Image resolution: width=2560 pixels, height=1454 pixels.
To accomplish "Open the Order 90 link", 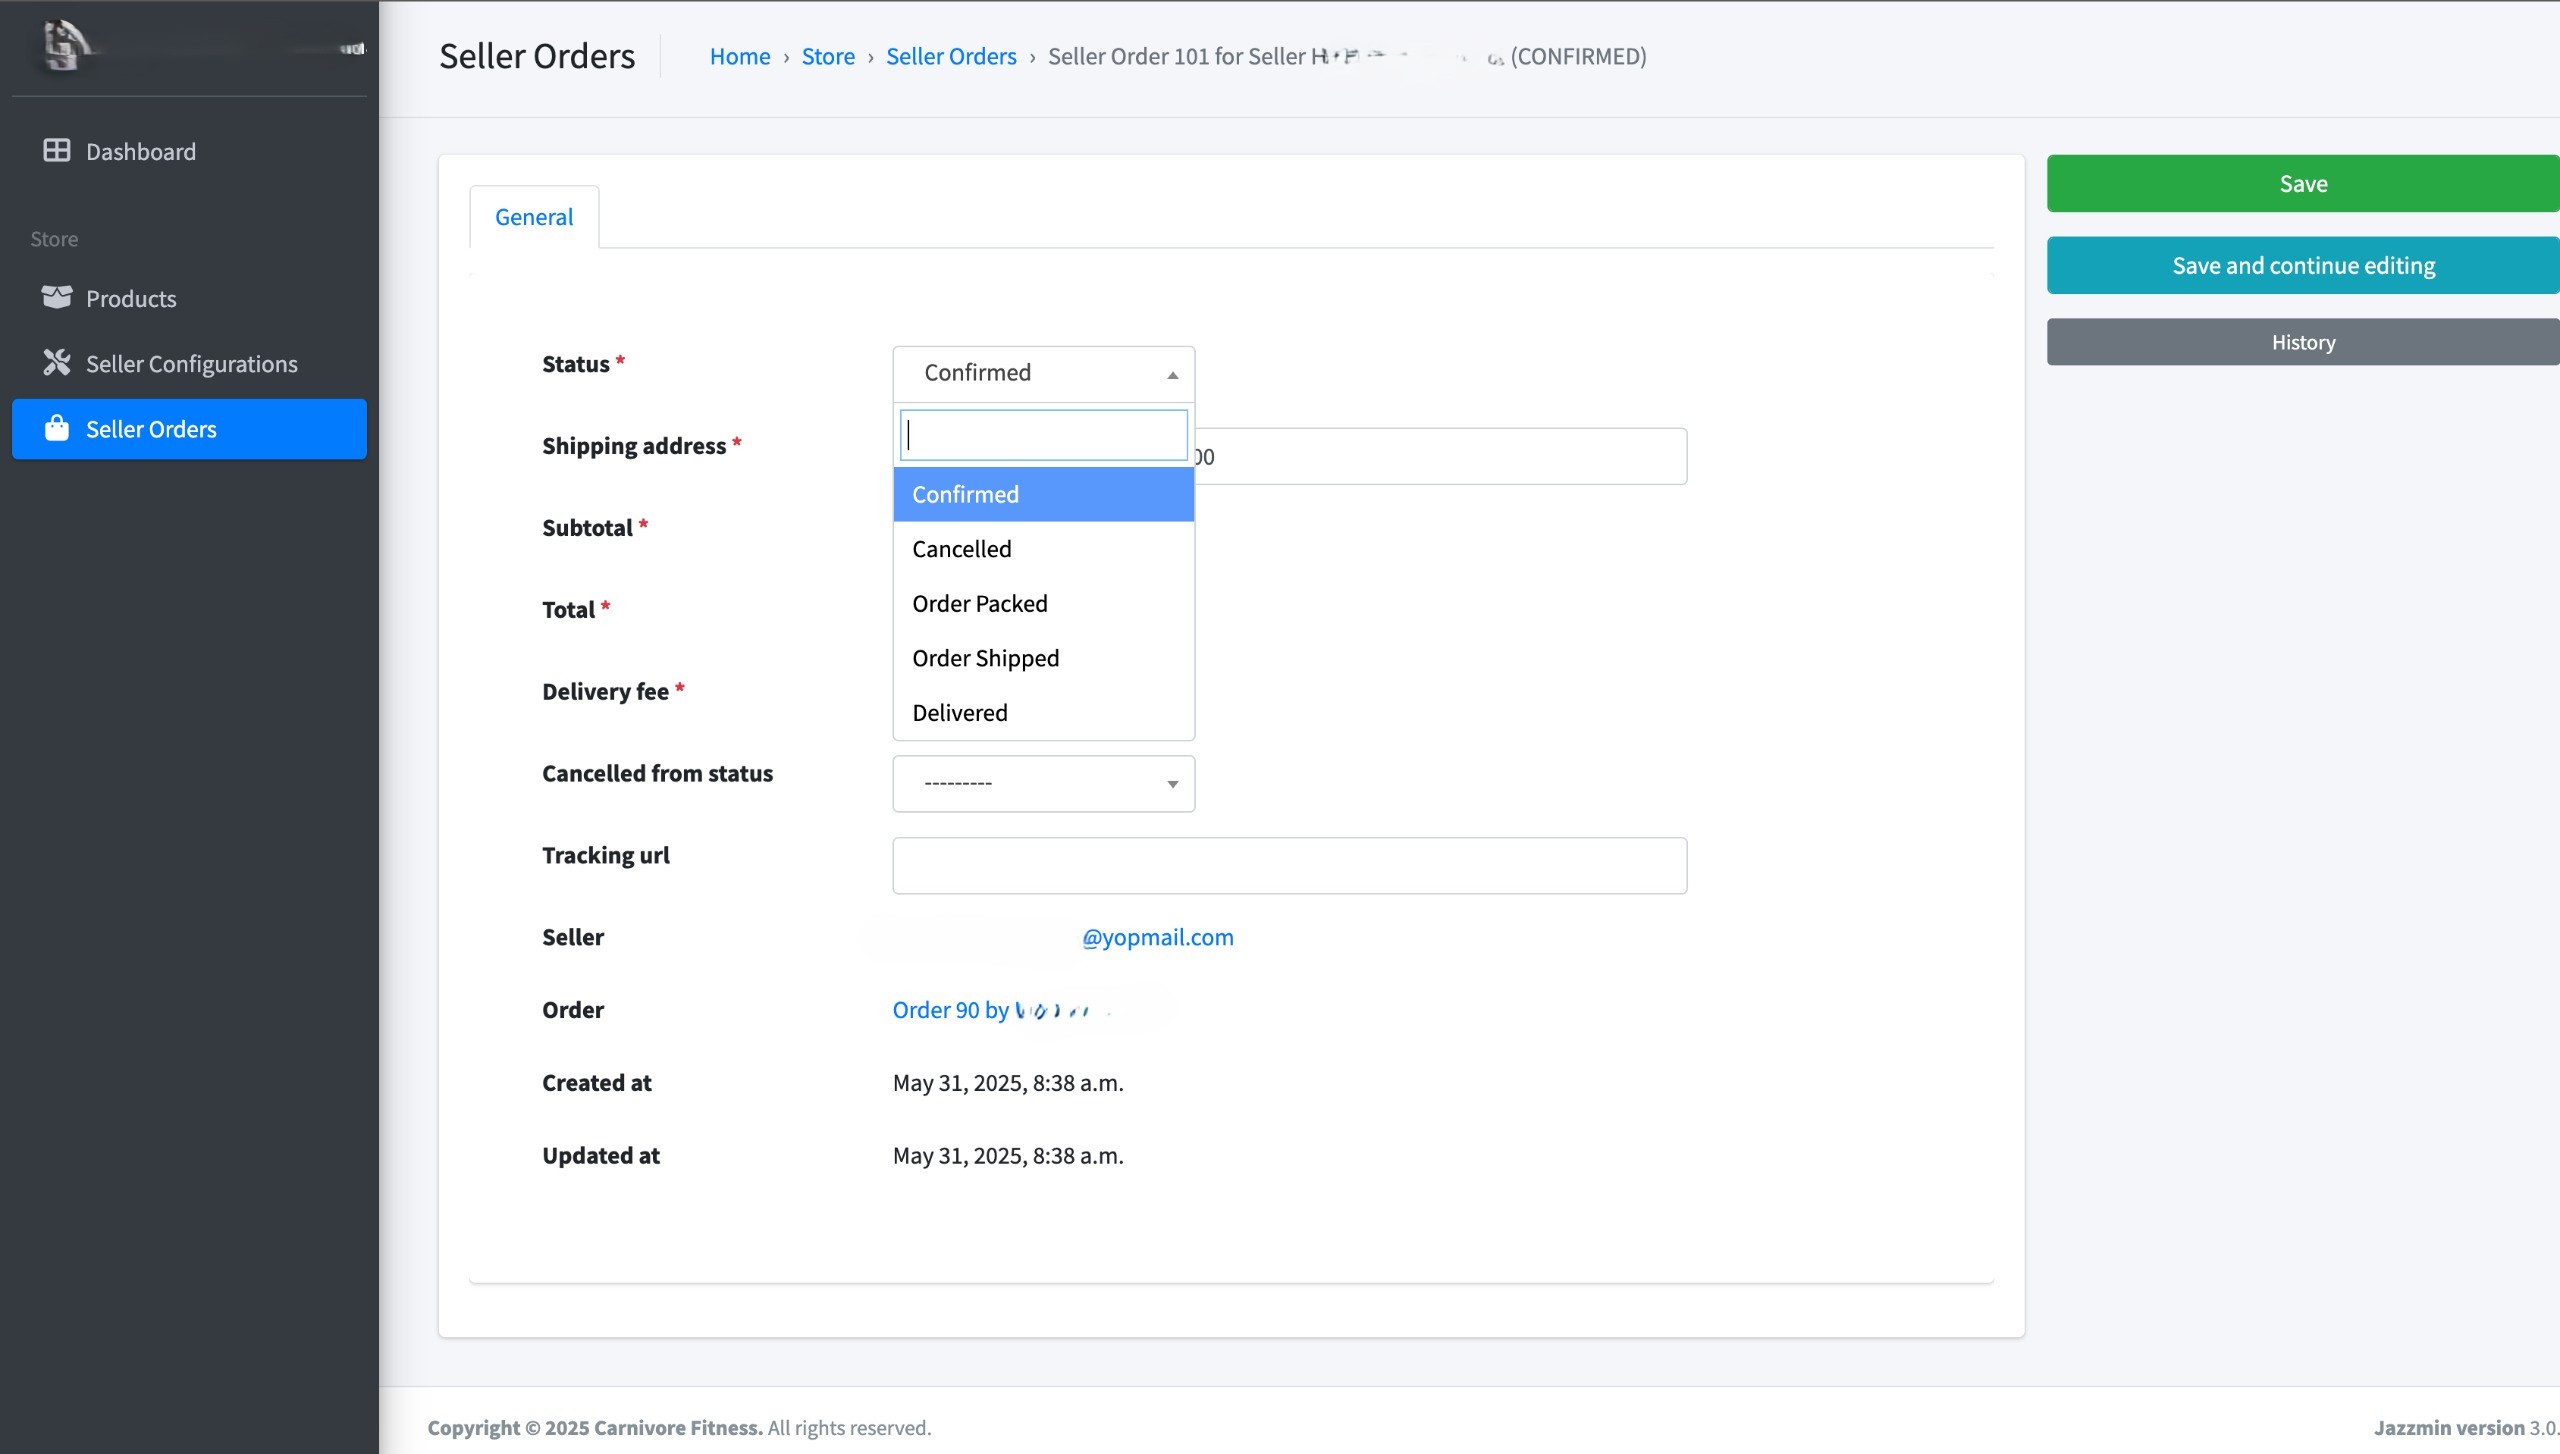I will coord(1000,1010).
